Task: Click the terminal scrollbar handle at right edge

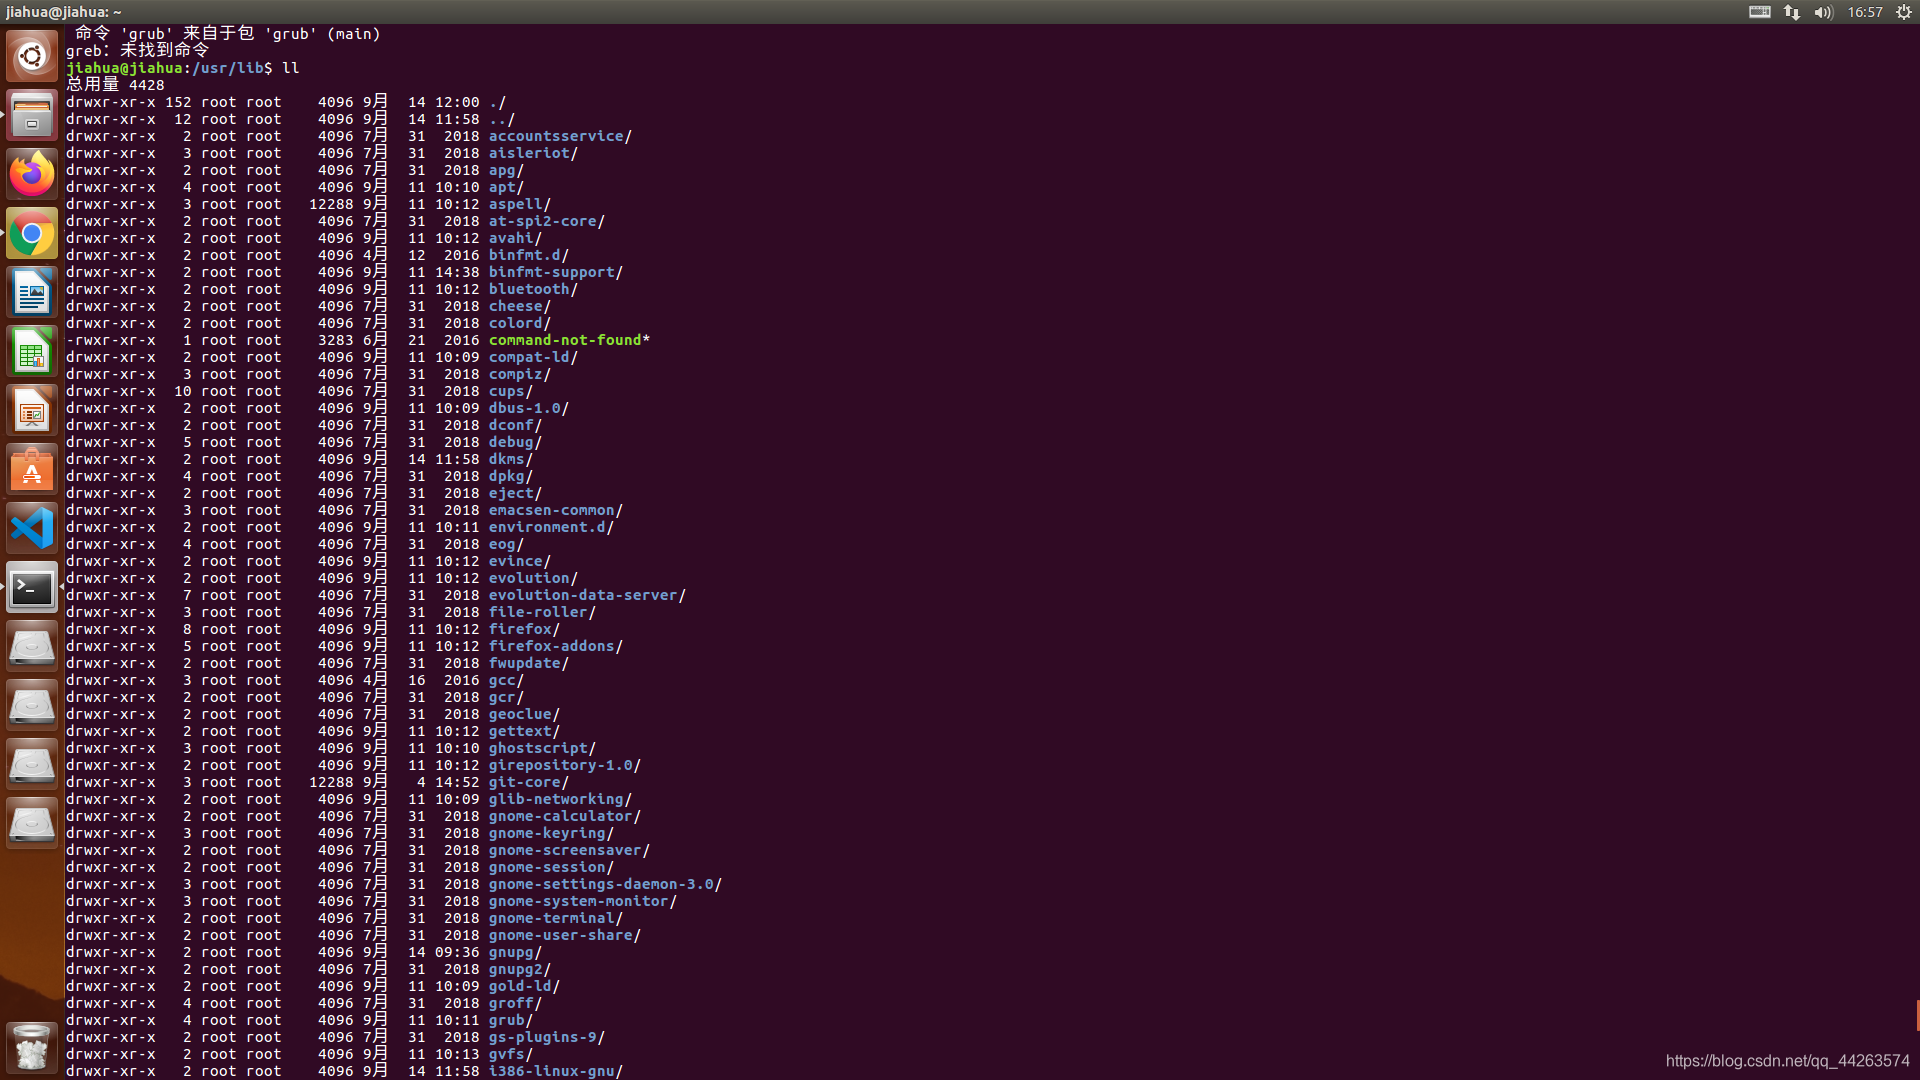Action: pos(1917,1014)
